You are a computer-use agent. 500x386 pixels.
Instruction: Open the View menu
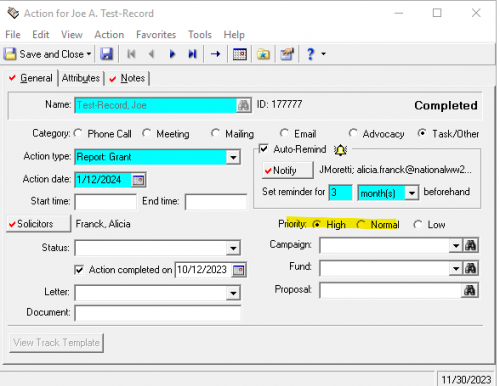coord(72,34)
